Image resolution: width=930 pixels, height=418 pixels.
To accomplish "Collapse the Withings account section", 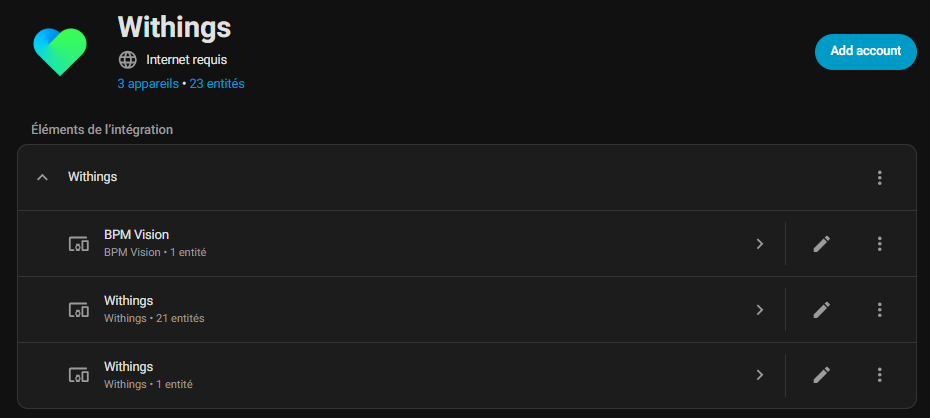I will (x=42, y=177).
